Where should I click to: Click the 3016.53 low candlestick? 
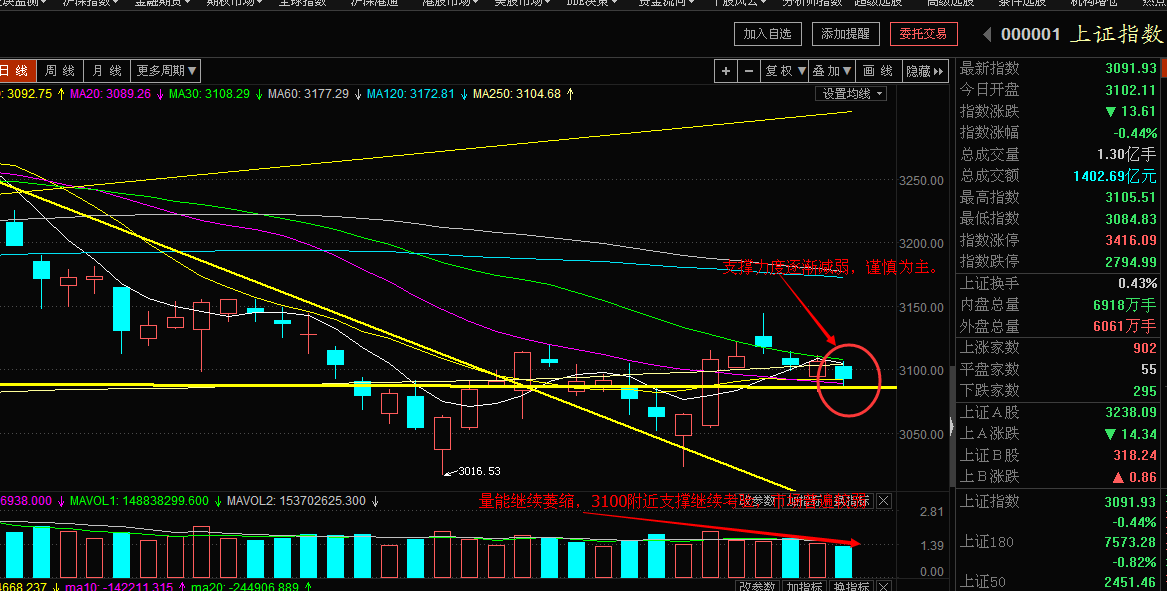tap(442, 435)
